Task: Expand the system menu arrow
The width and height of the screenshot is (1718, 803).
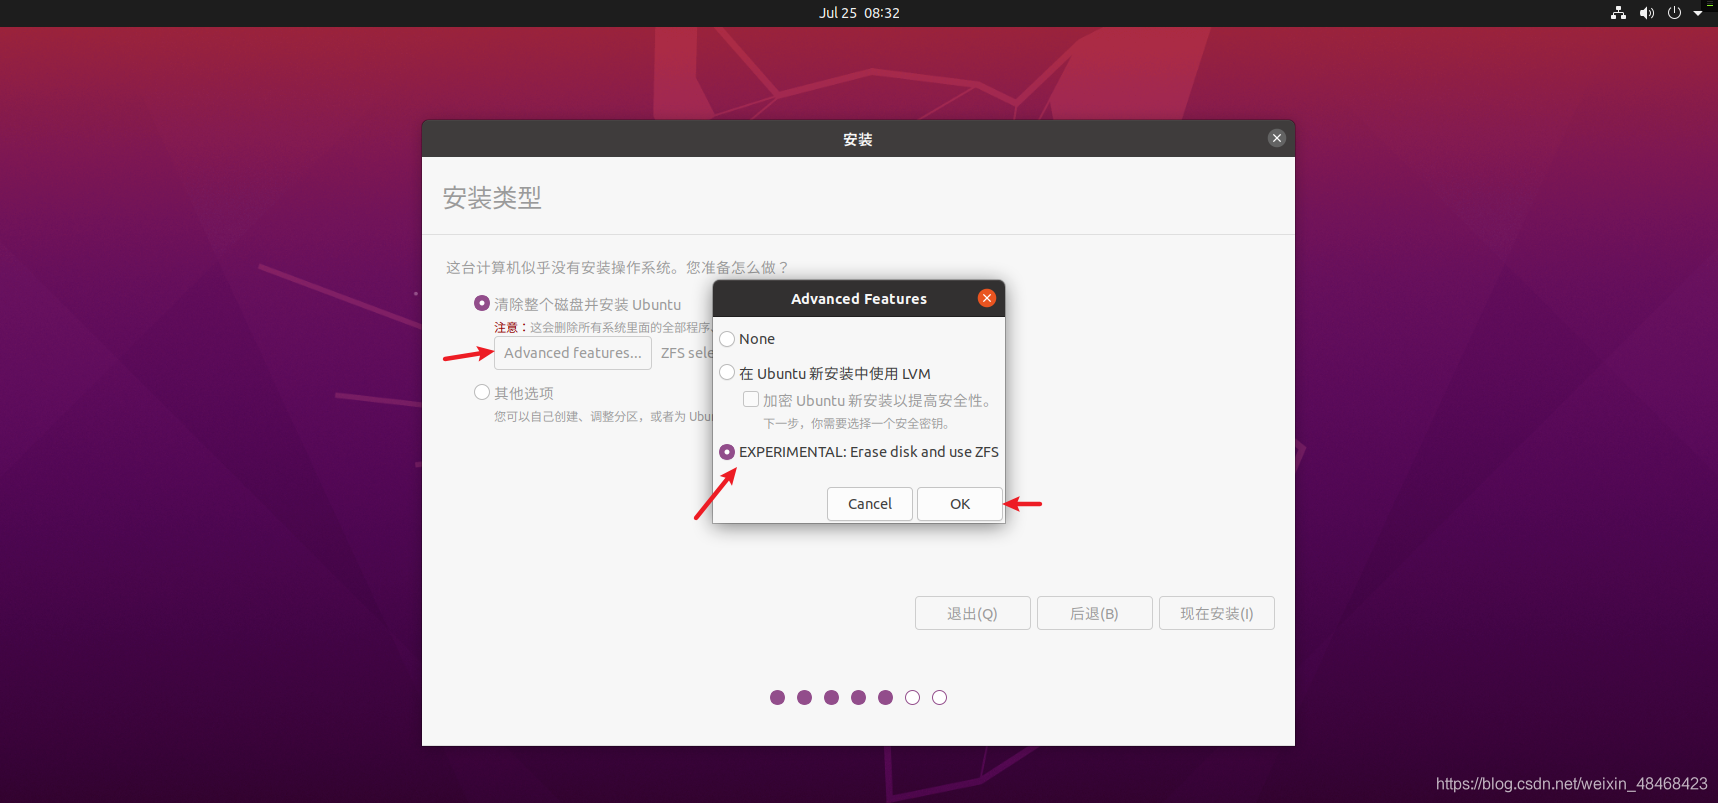Action: click(x=1698, y=13)
